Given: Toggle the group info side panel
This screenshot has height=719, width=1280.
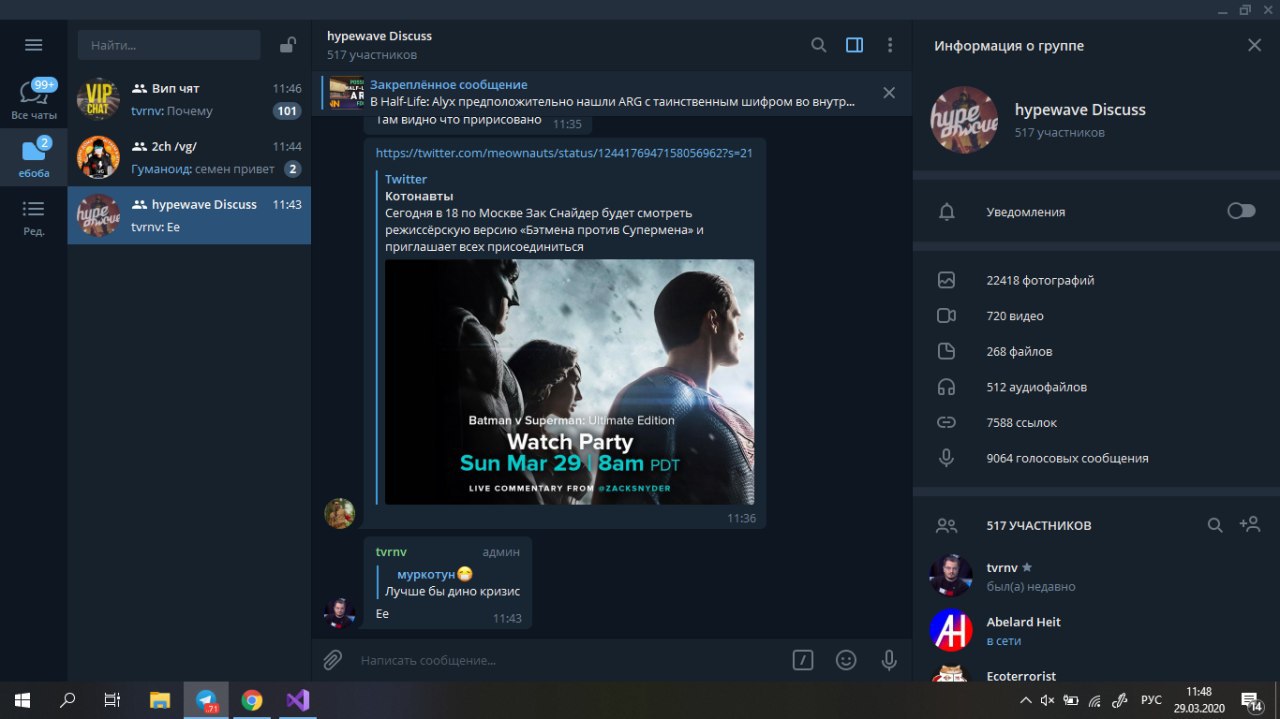Looking at the screenshot, I should [x=854, y=45].
